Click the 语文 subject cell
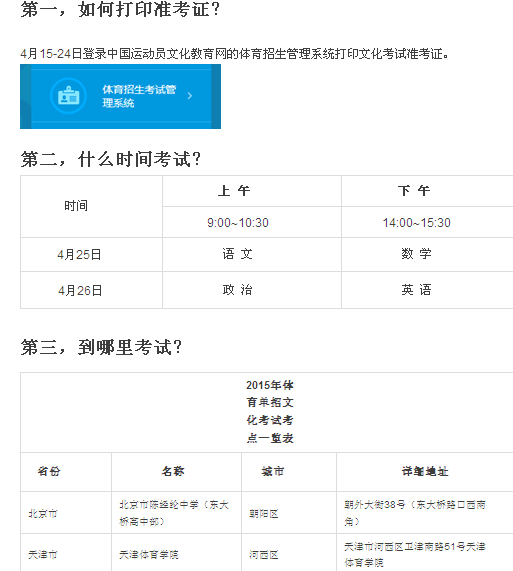 pyautogui.click(x=252, y=255)
